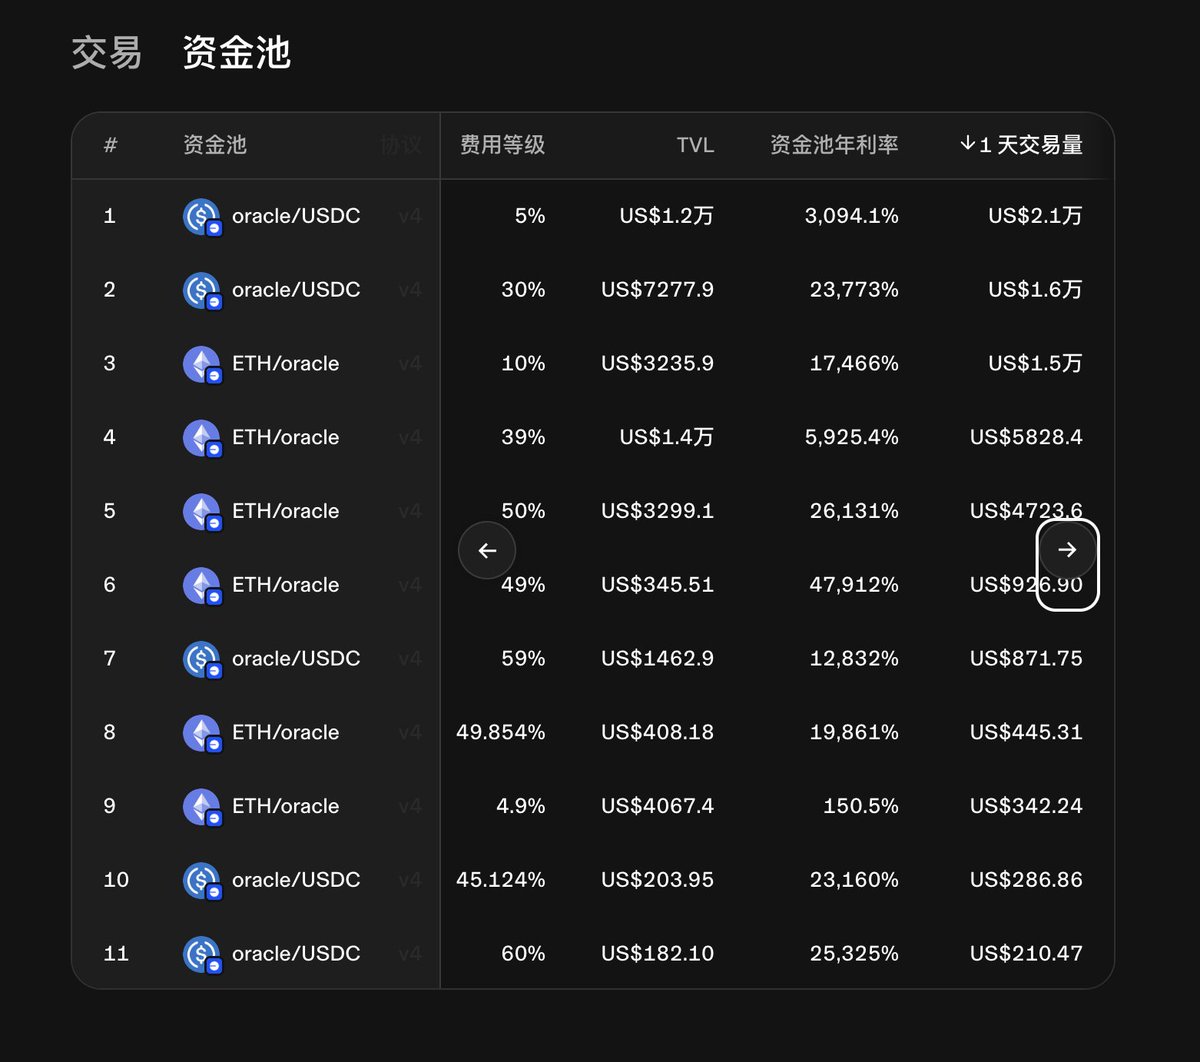
Task: Click the right arrow to scroll columns
Action: (1067, 550)
